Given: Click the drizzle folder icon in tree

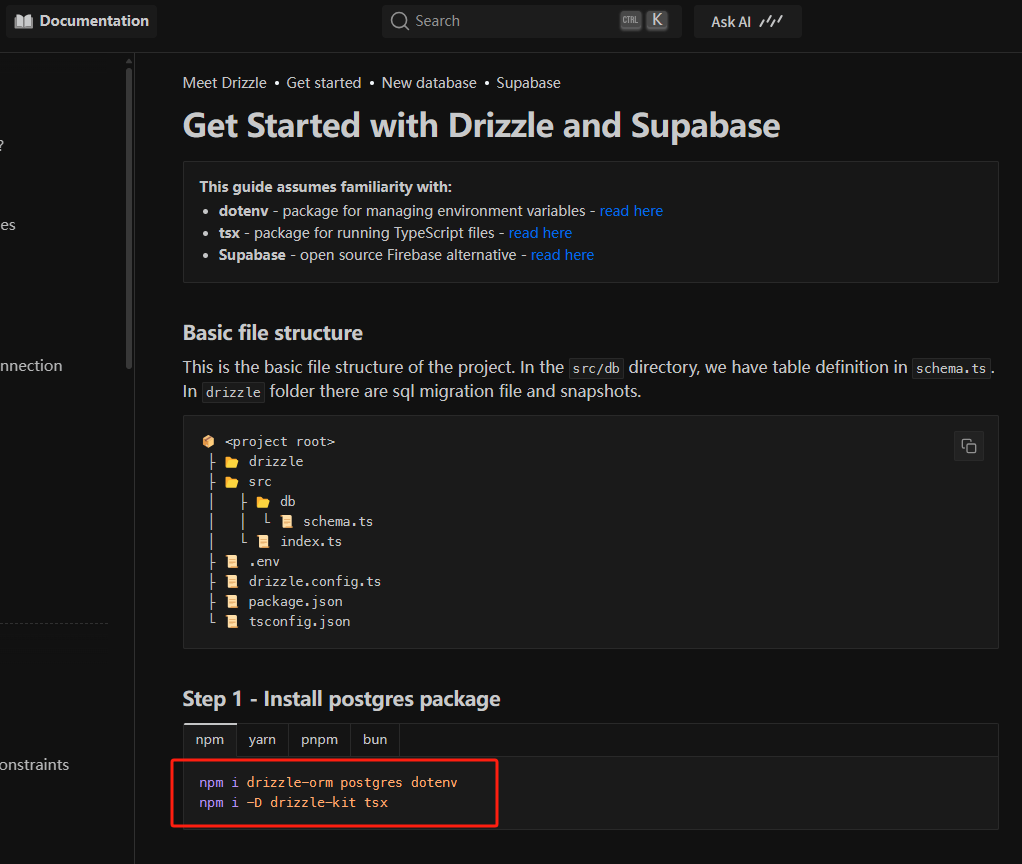Looking at the screenshot, I should (x=231, y=462).
